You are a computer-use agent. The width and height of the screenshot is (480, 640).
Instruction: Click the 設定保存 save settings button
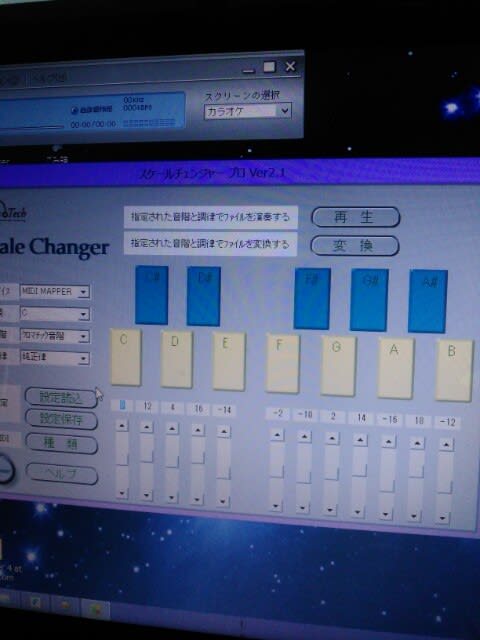[x=61, y=420]
